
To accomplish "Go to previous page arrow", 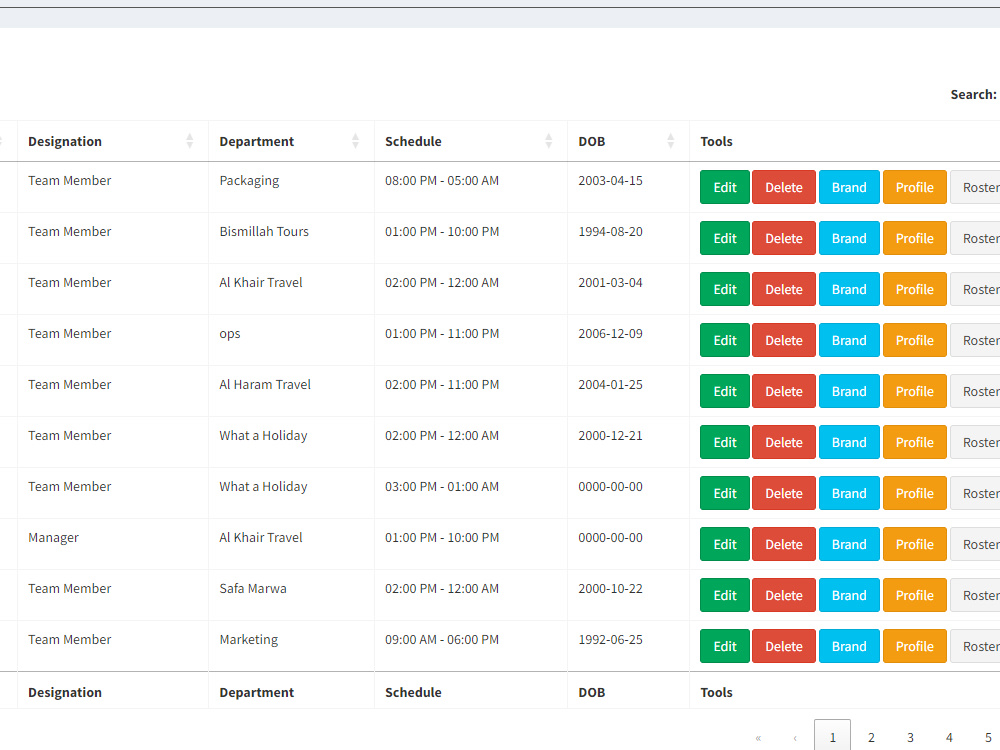I will coord(795,737).
